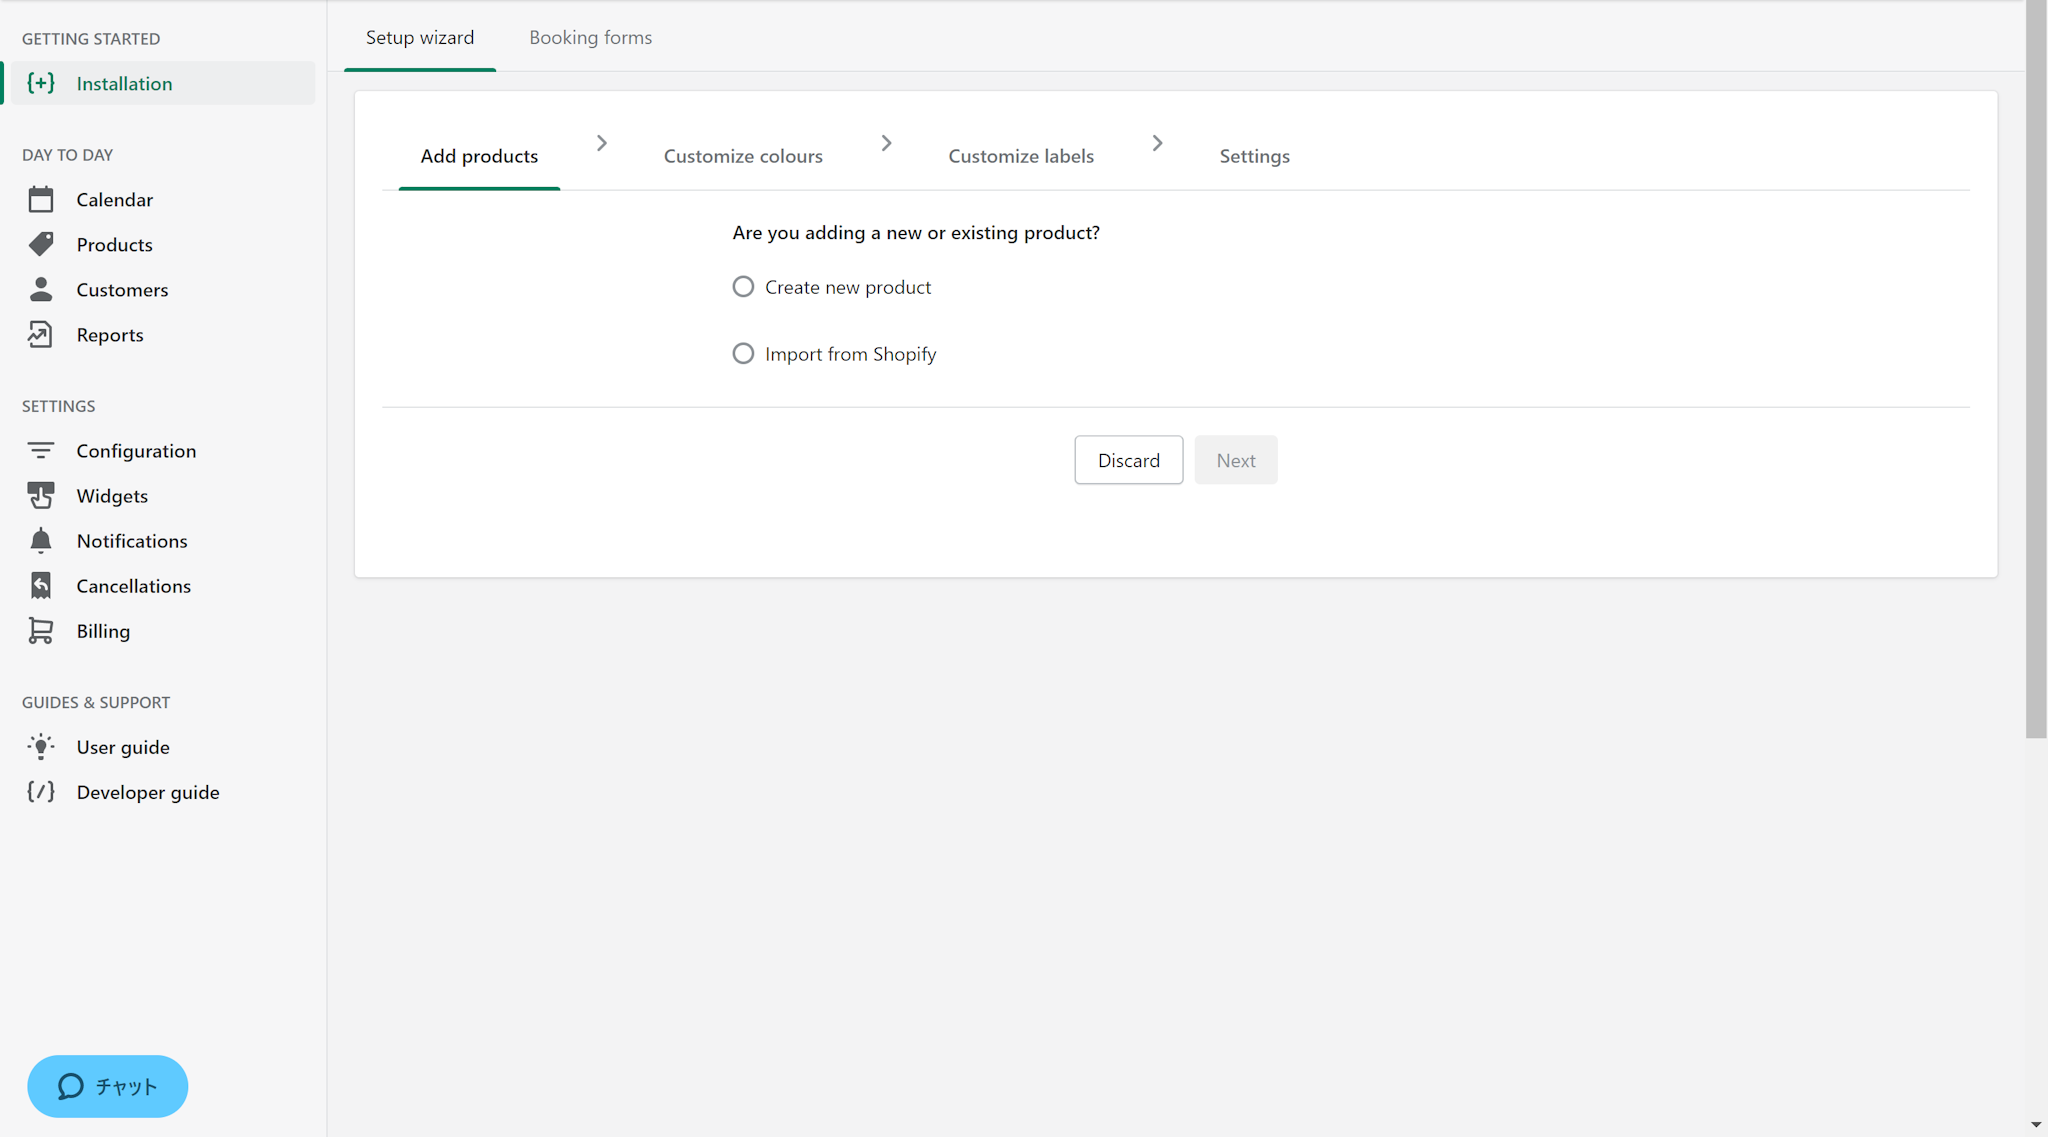Image resolution: width=2048 pixels, height=1137 pixels.
Task: Click the chevron after Add products step
Action: coord(602,143)
